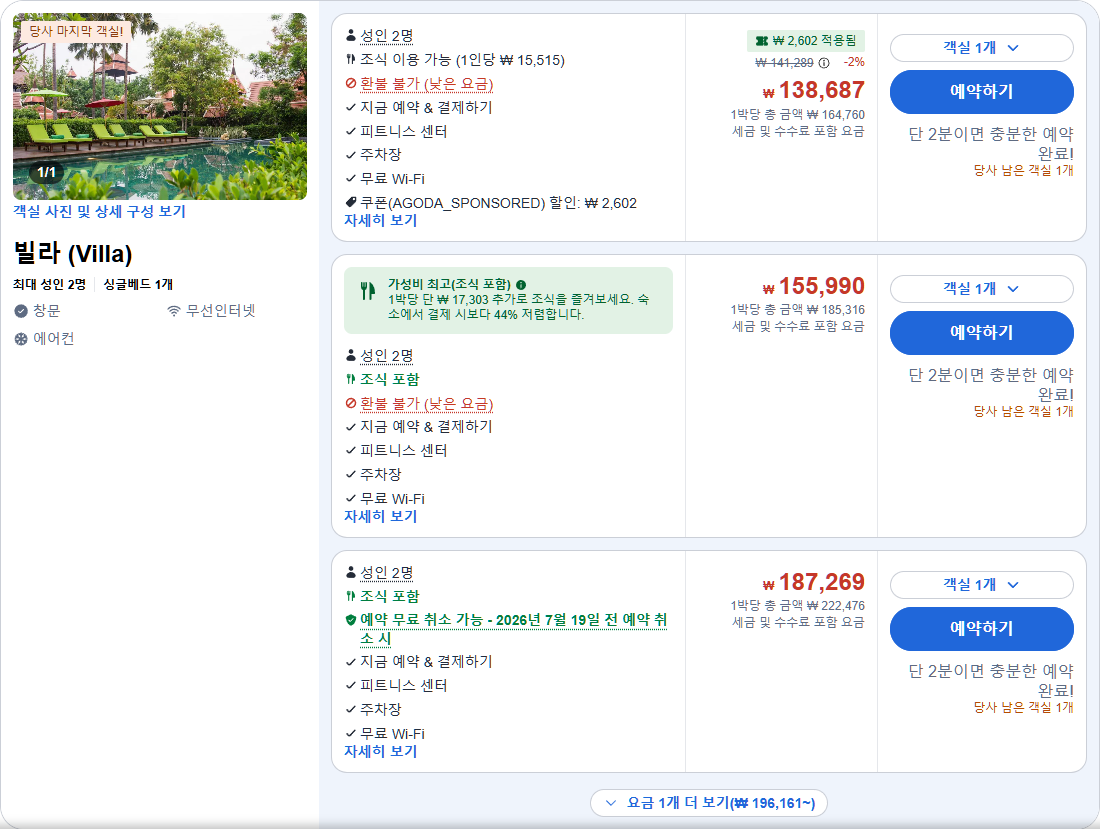Open details link for the ₩187,269 offer
Screen dimensions: 1100x830
click(381, 751)
